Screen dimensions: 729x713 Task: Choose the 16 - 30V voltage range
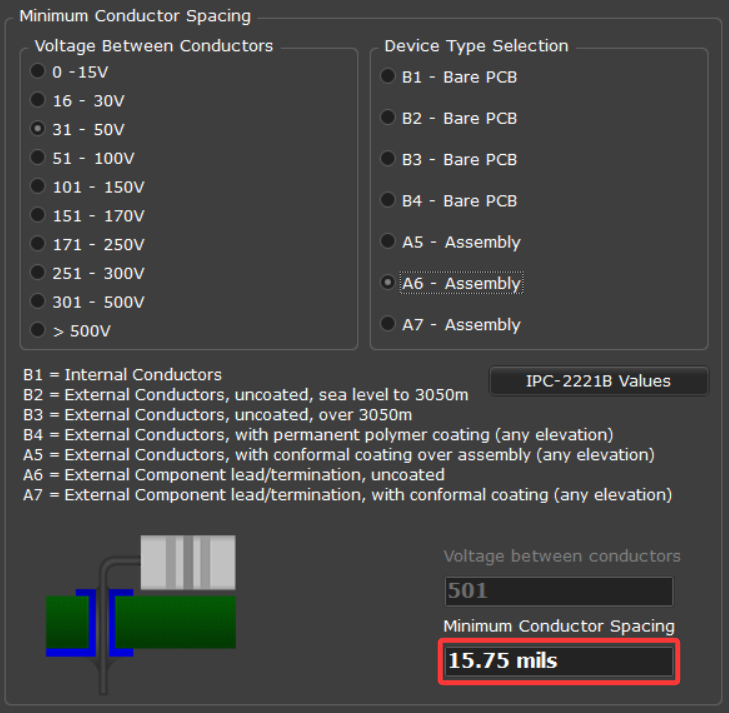click(38, 100)
